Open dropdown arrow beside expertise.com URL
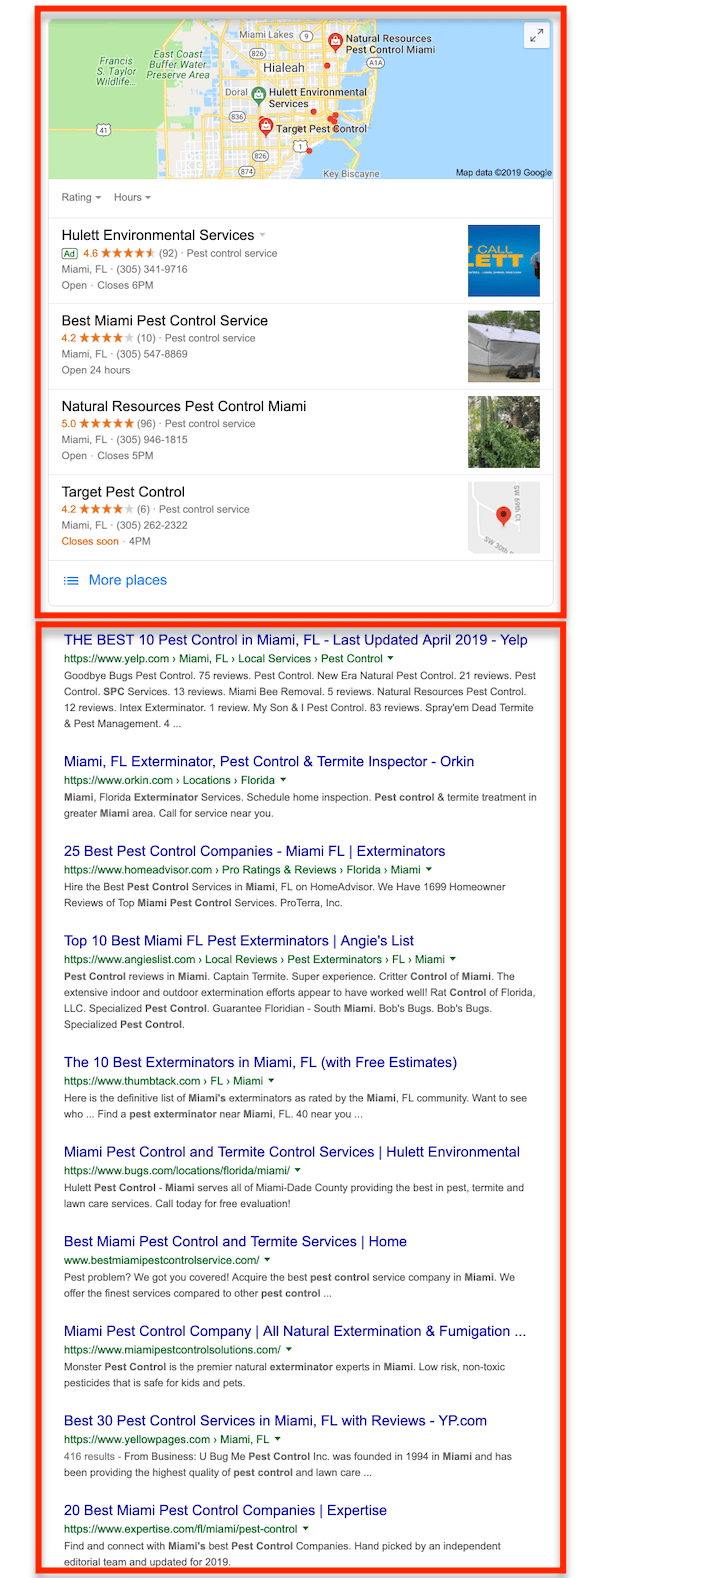Viewport: 720px width, 1578px height. (305, 1528)
